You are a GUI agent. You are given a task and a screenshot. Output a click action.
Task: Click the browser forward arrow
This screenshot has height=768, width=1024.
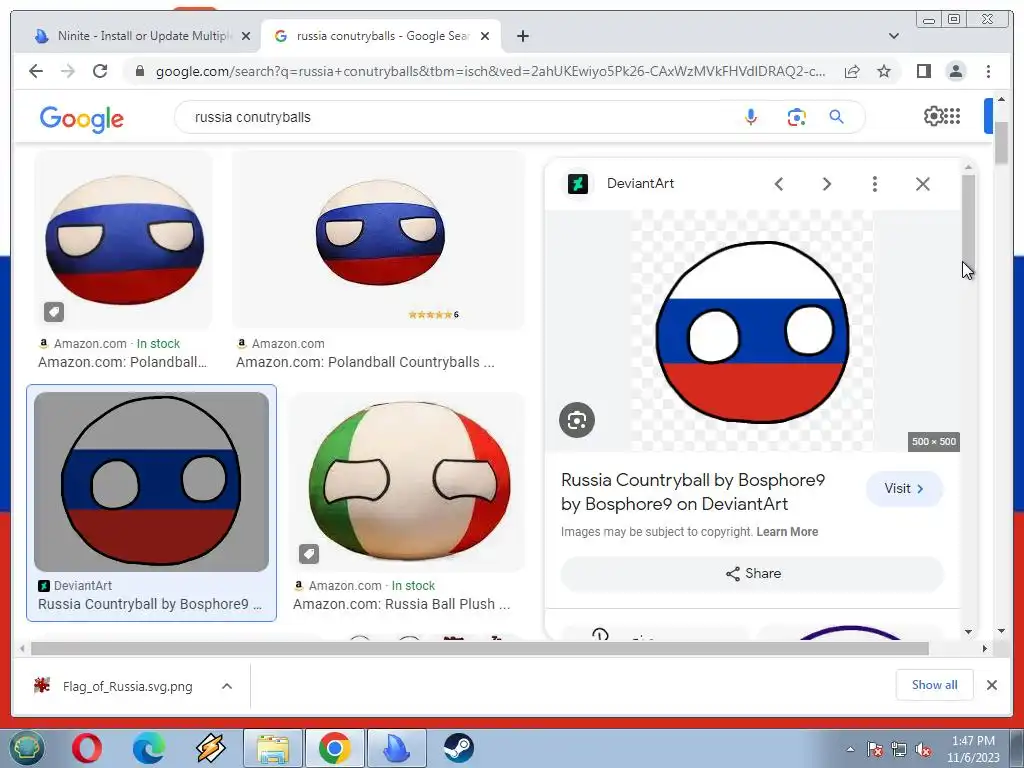[68, 71]
